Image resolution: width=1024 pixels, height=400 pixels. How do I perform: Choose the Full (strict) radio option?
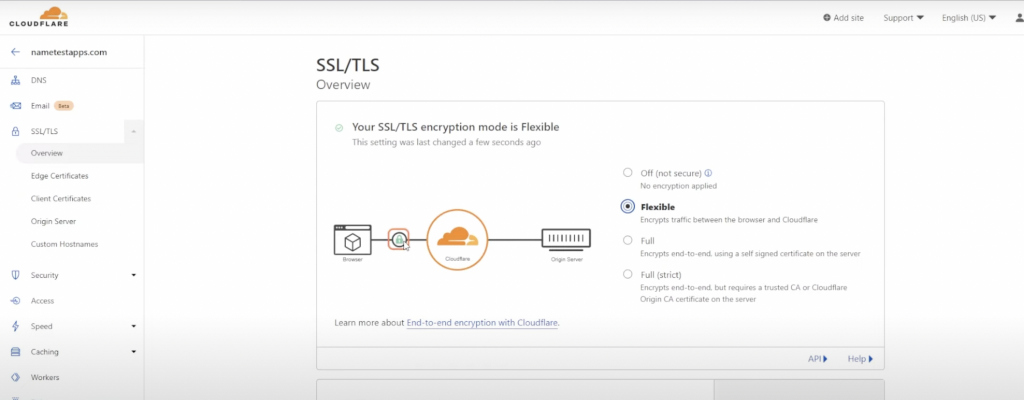(628, 275)
